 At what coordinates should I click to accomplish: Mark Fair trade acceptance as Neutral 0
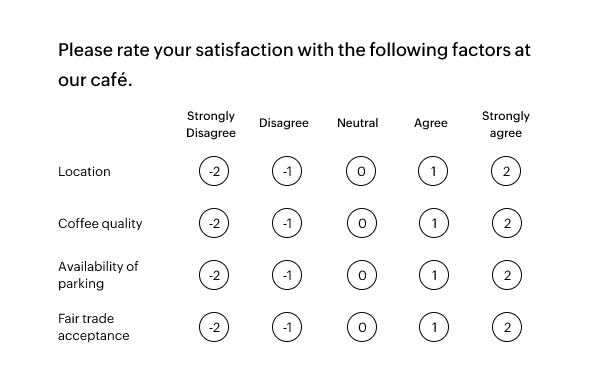tap(362, 327)
